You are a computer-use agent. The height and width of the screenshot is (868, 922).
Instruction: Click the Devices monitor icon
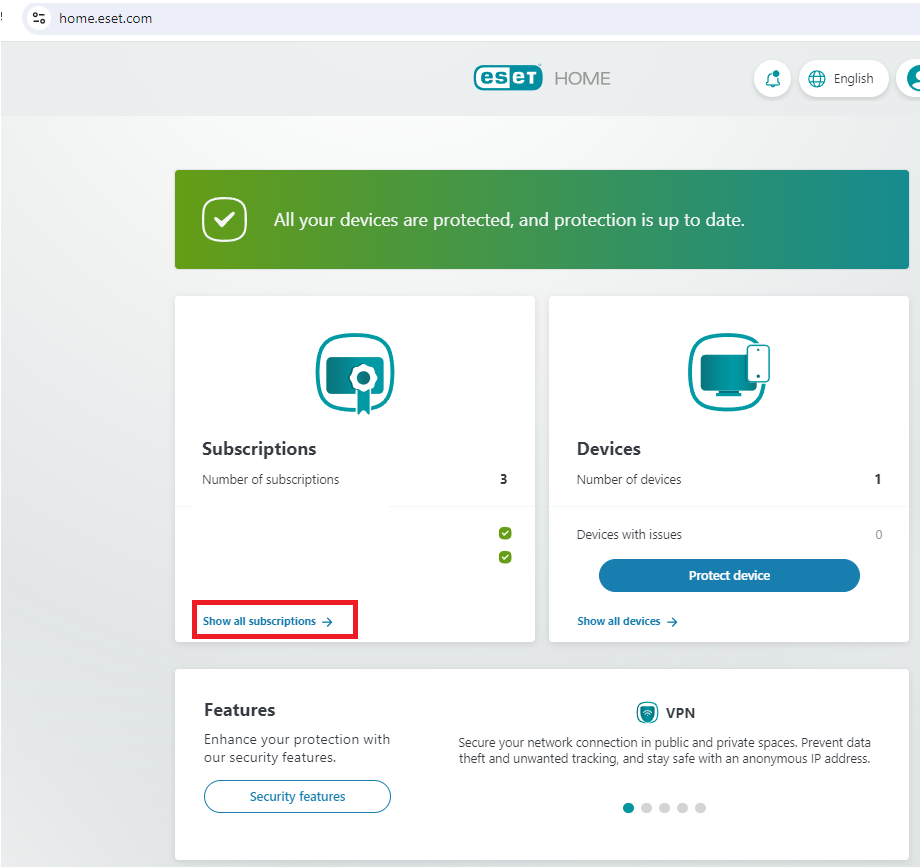729,372
